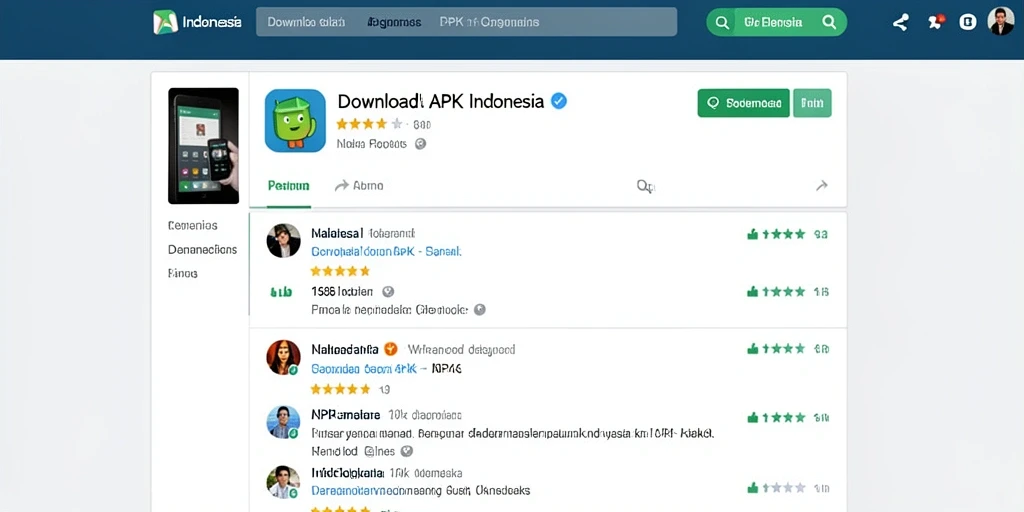The image size is (1024, 512).
Task: Click the green search pill's right magnifier
Action: (829, 22)
